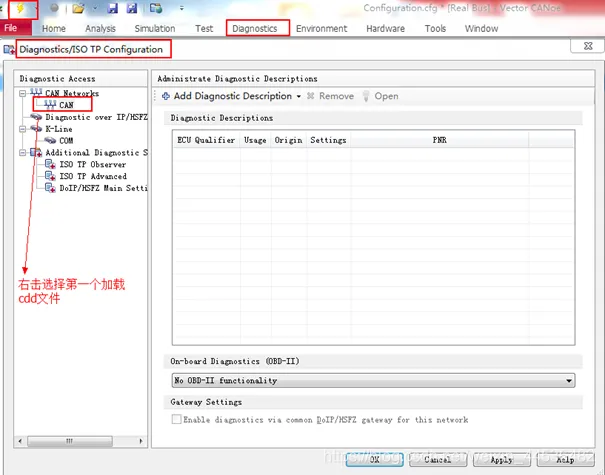Click the open folder icon in toolbar
The image size is (605, 475).
(x=77, y=8)
